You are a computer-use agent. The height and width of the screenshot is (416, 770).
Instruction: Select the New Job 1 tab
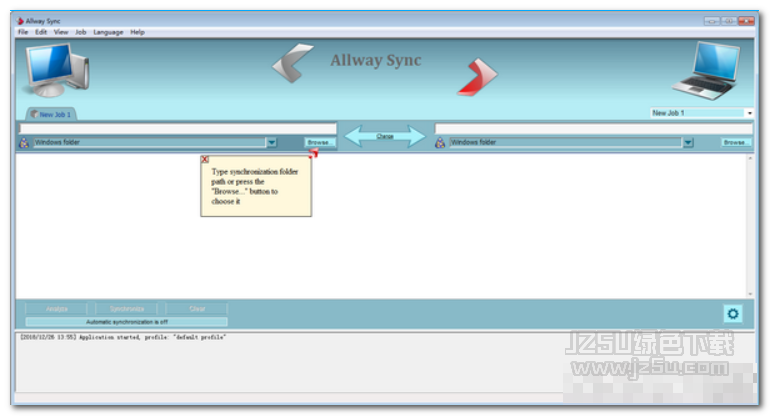click(51, 114)
